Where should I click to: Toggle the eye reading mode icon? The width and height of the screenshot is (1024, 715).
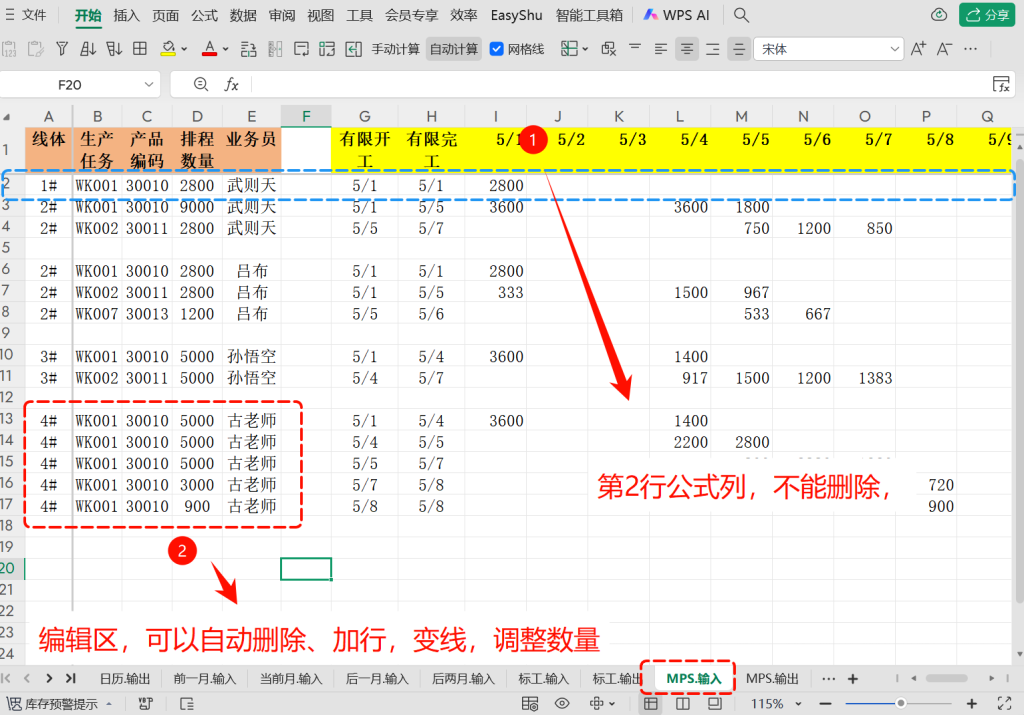pyautogui.click(x=562, y=703)
